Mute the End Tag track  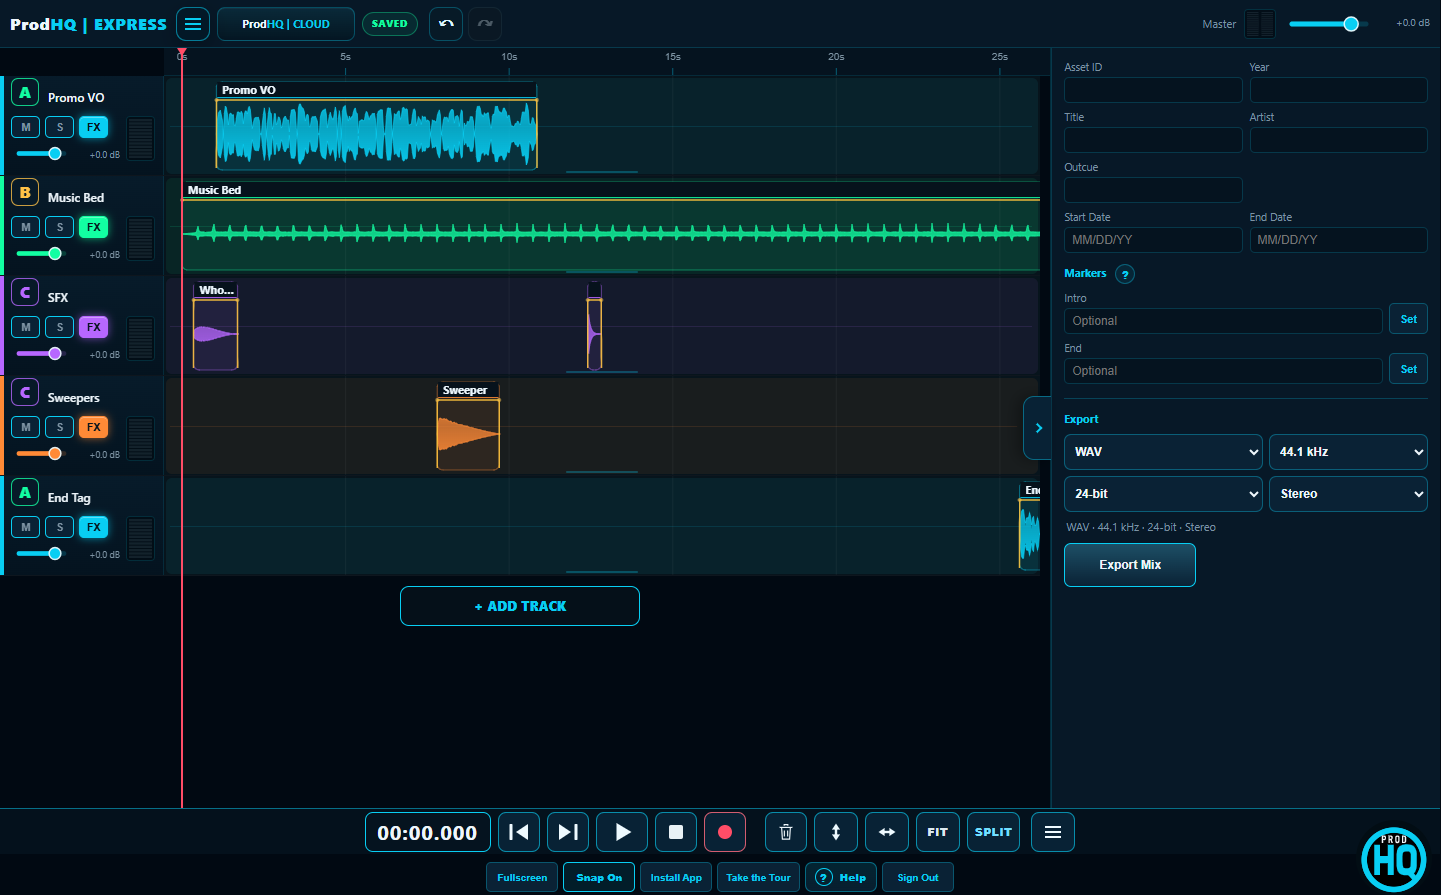coord(26,527)
